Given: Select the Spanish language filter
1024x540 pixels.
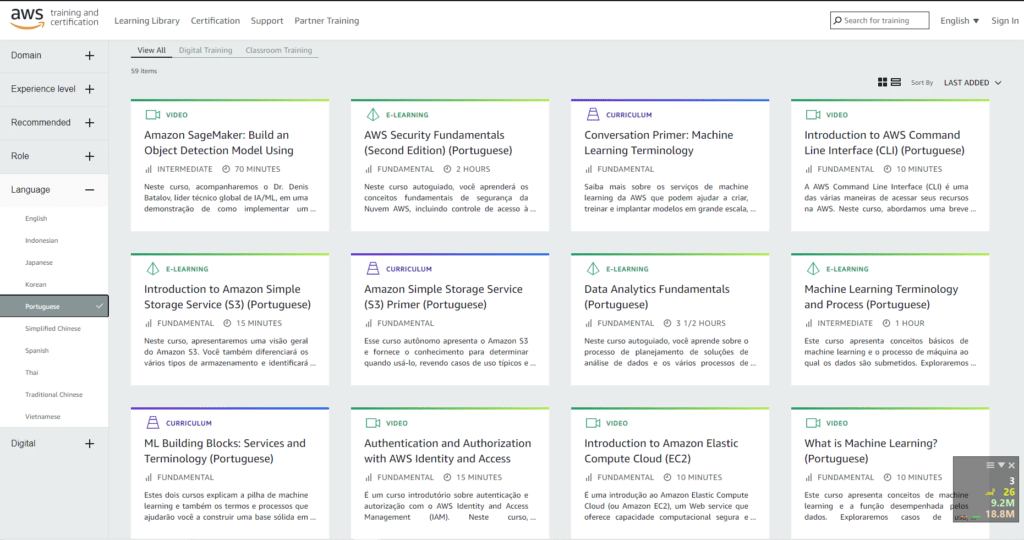Looking at the screenshot, I should [37, 350].
